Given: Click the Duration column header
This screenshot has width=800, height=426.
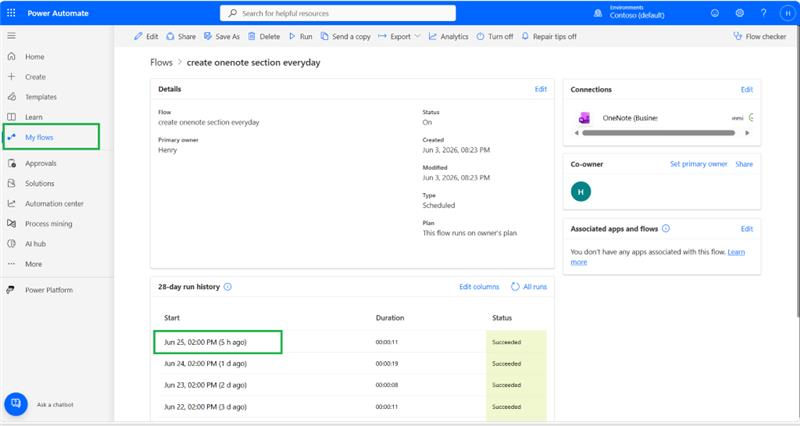Looking at the screenshot, I should pyautogui.click(x=390, y=317).
